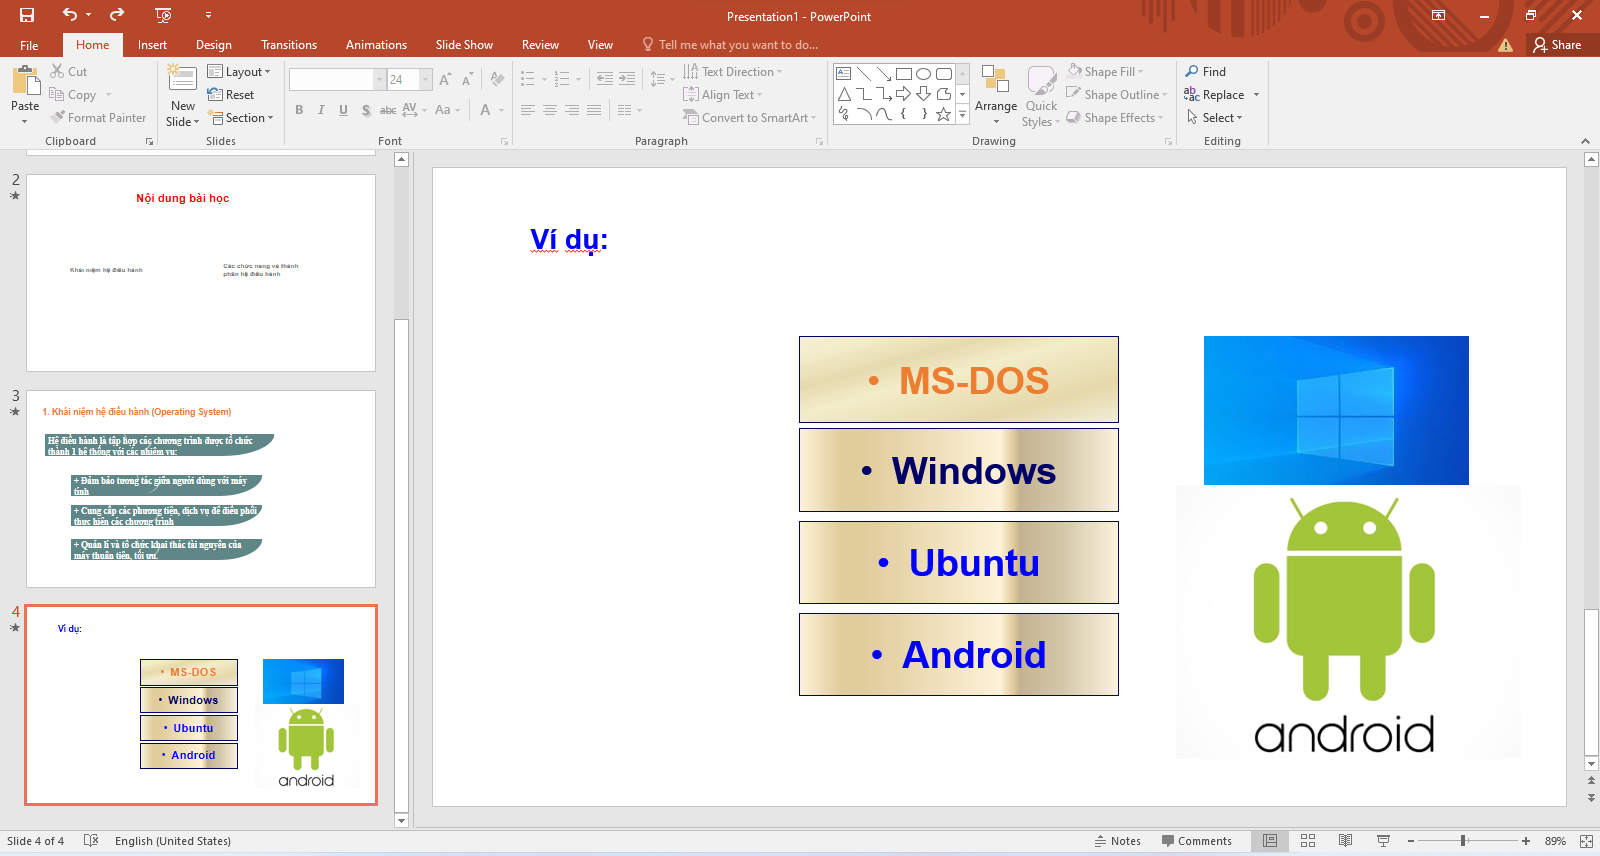Start Slide Show from the status bar
Image resolution: width=1600 pixels, height=856 pixels.
coord(1383,841)
